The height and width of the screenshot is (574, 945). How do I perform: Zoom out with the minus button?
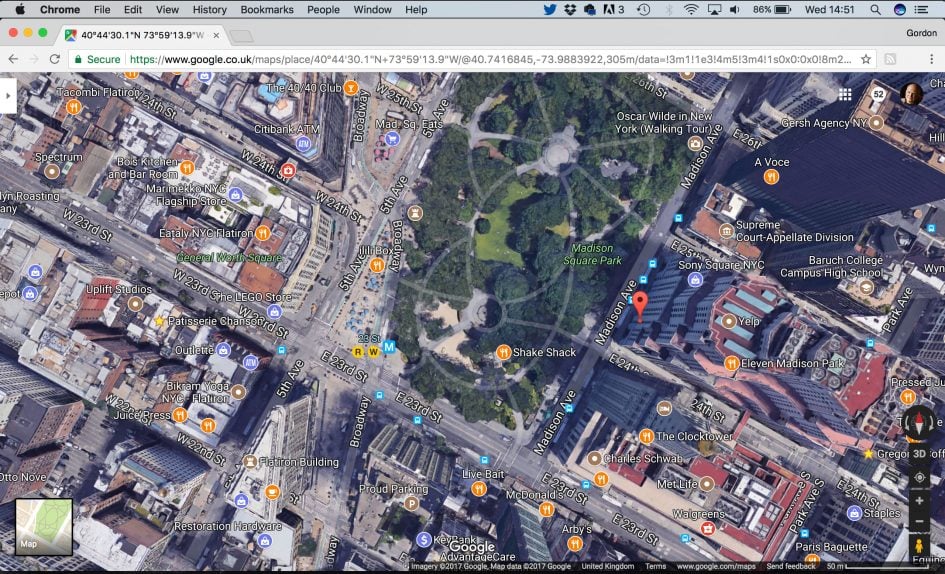pyautogui.click(x=919, y=522)
